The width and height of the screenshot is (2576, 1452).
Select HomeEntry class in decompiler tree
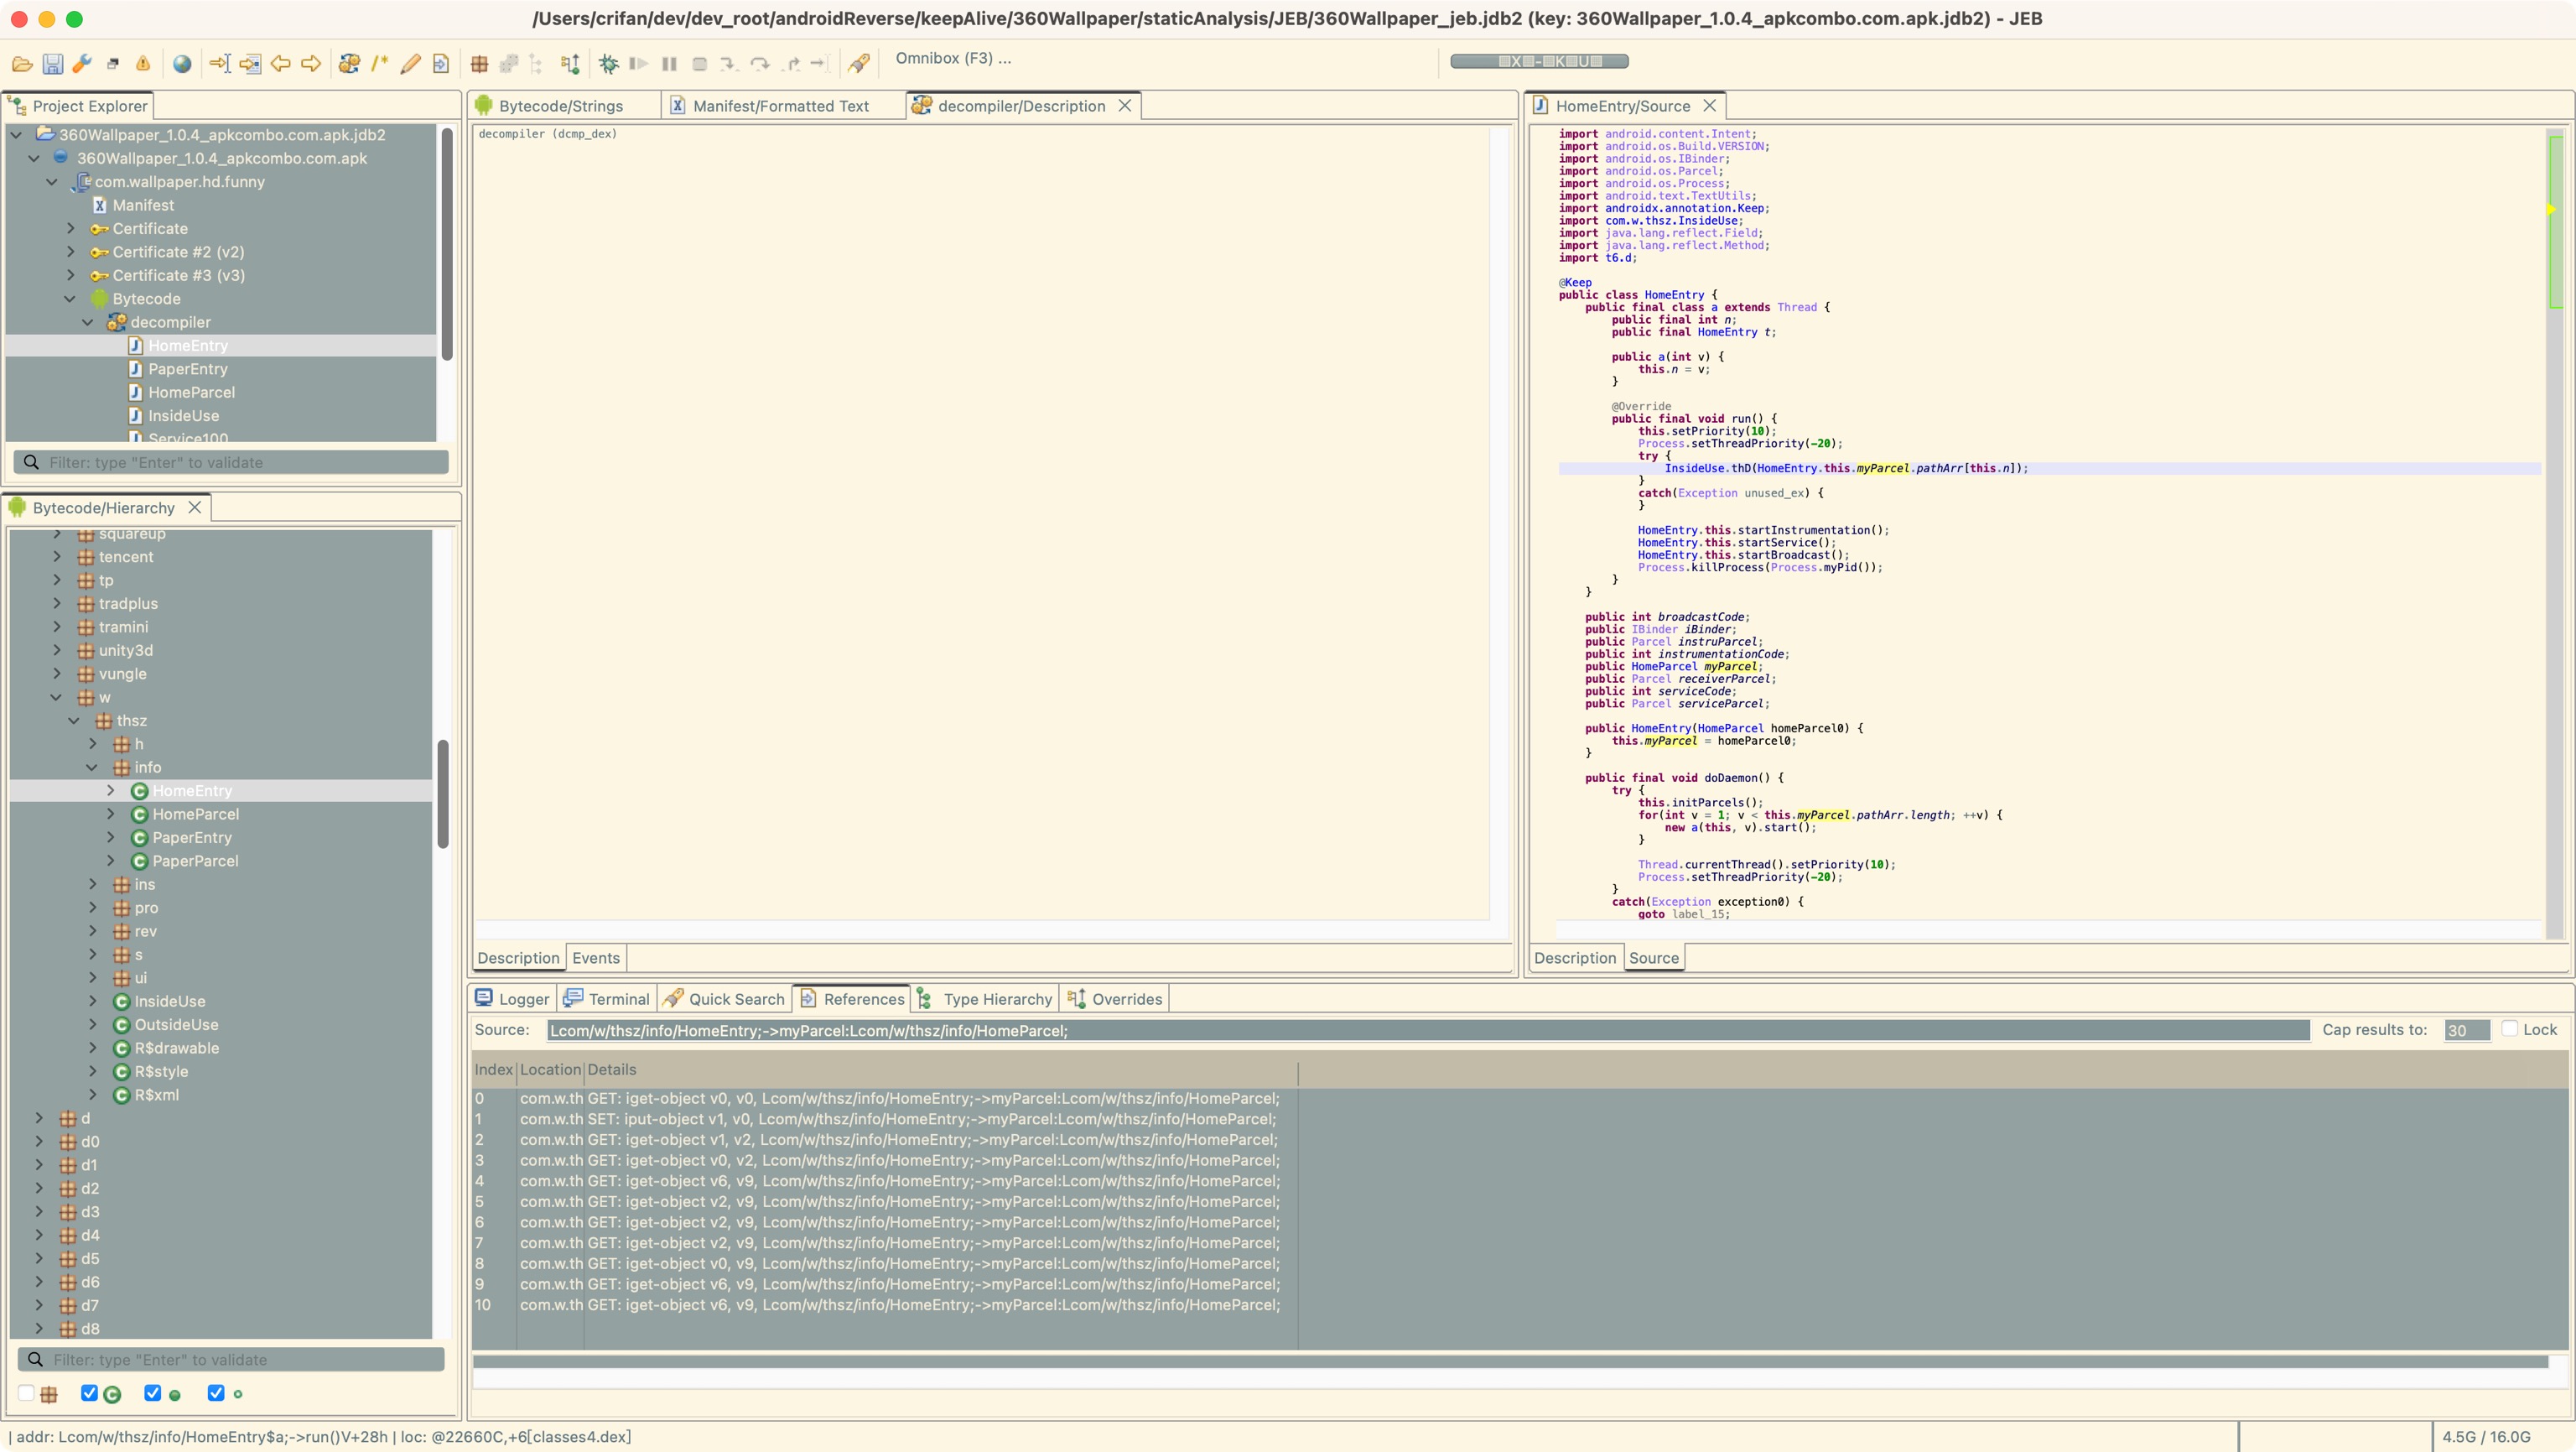click(188, 346)
